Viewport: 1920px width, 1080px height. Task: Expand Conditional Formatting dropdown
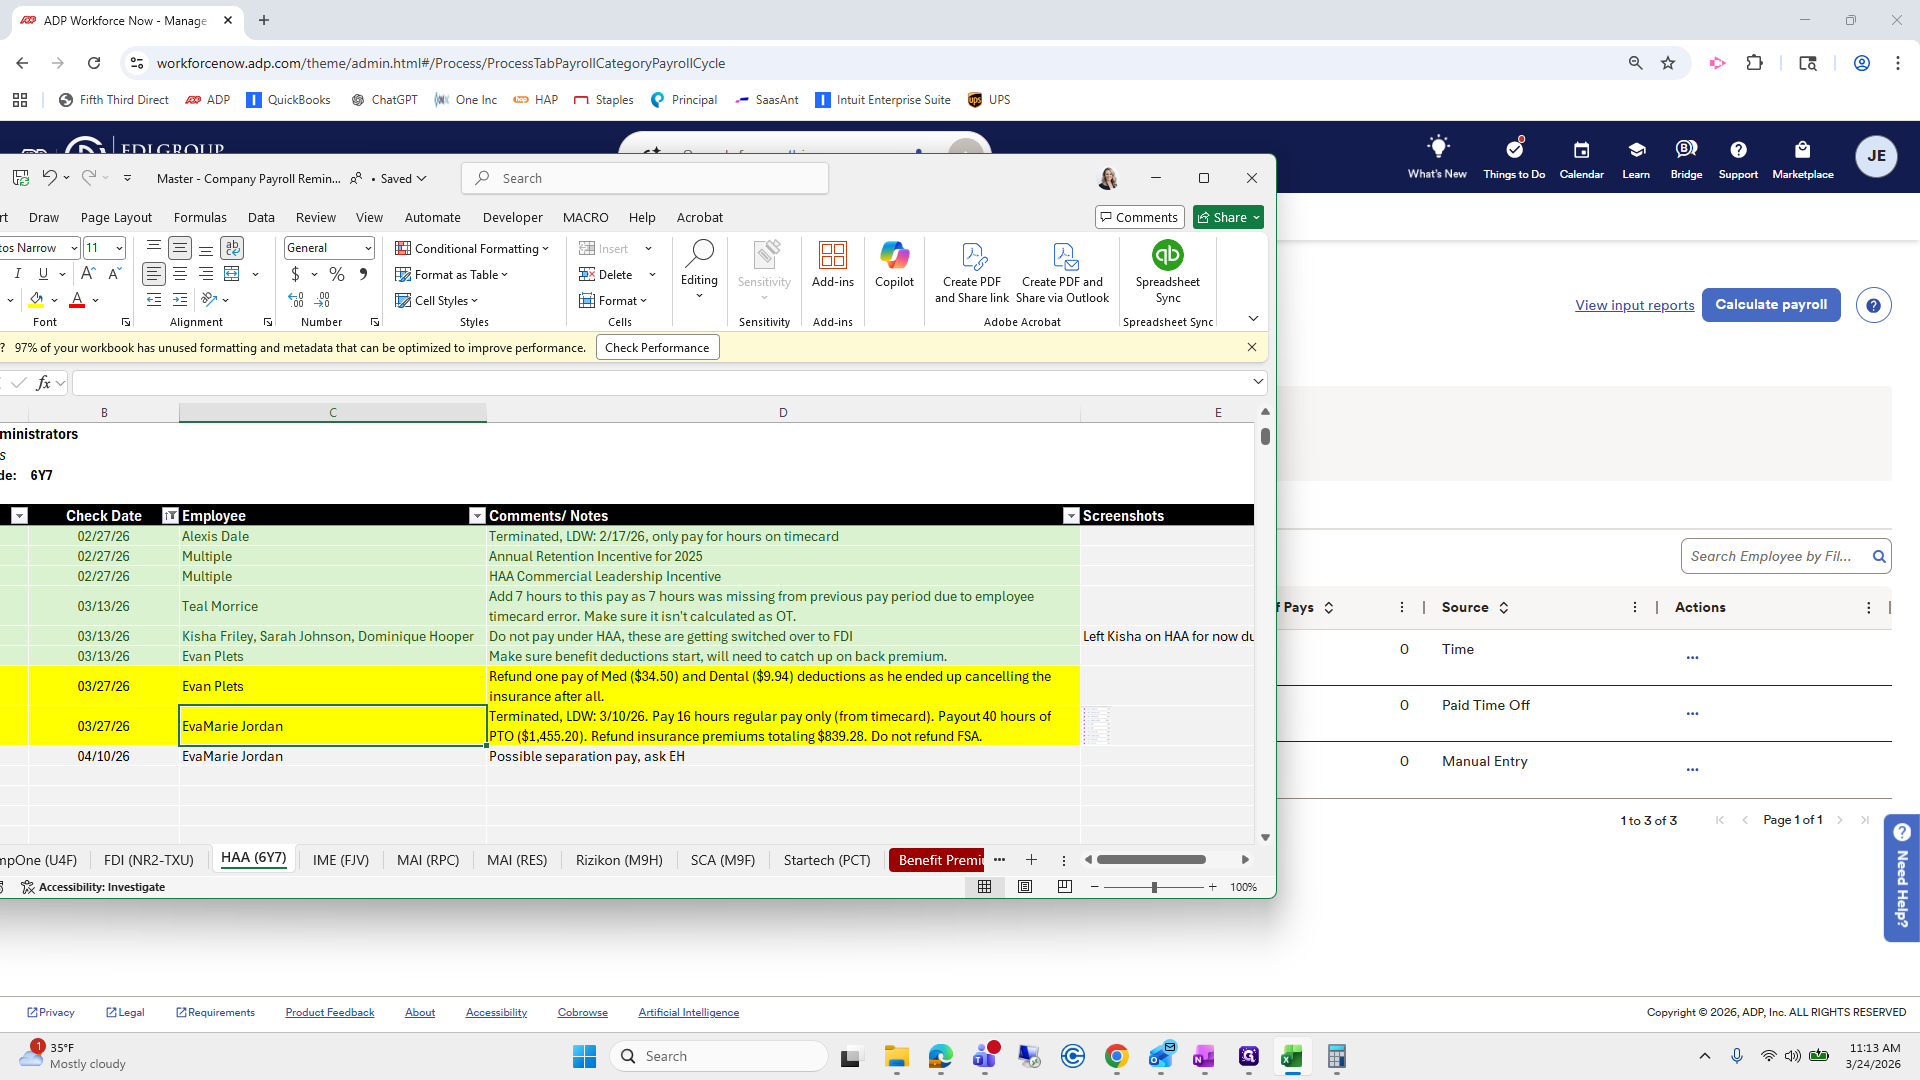(x=546, y=249)
